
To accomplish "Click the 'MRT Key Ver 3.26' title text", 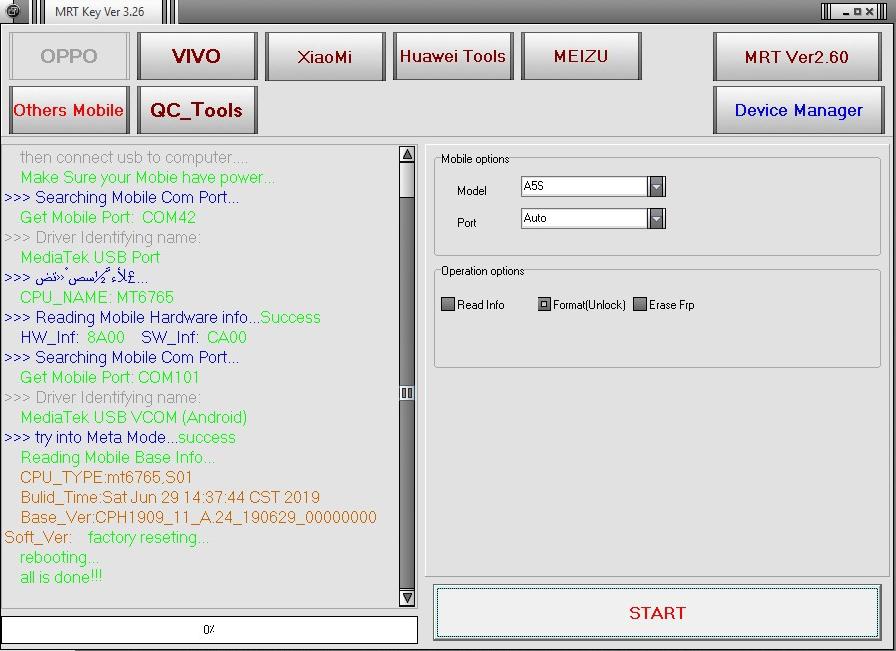I will point(99,11).
